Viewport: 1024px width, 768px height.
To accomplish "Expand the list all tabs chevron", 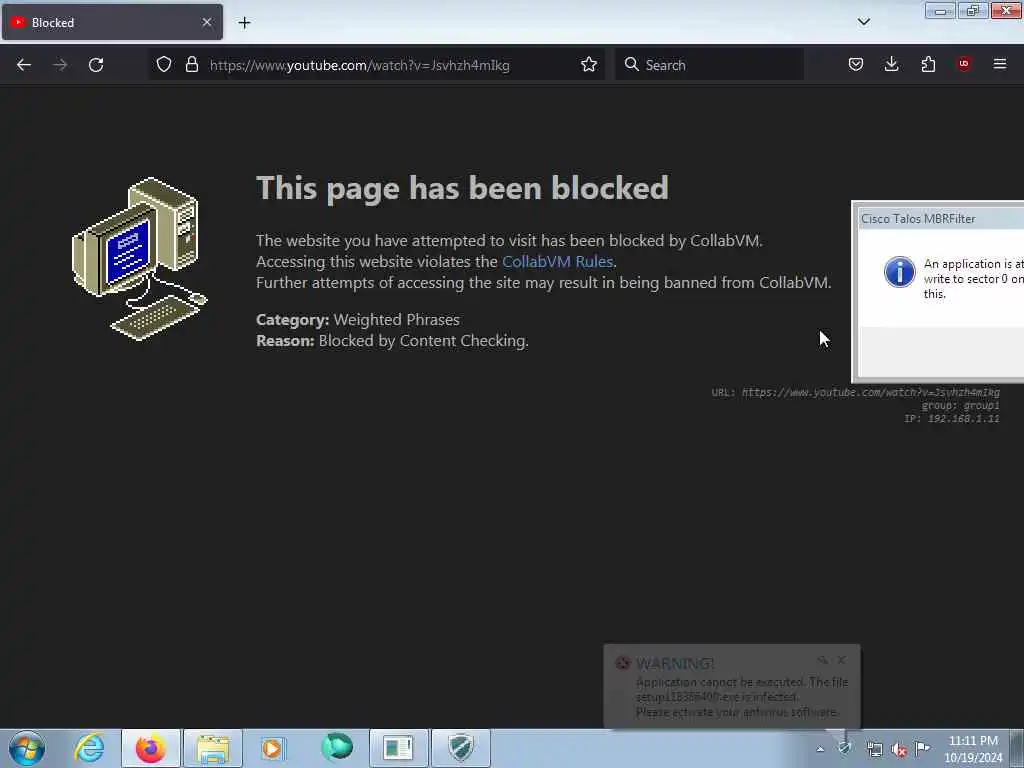I will coord(863,22).
